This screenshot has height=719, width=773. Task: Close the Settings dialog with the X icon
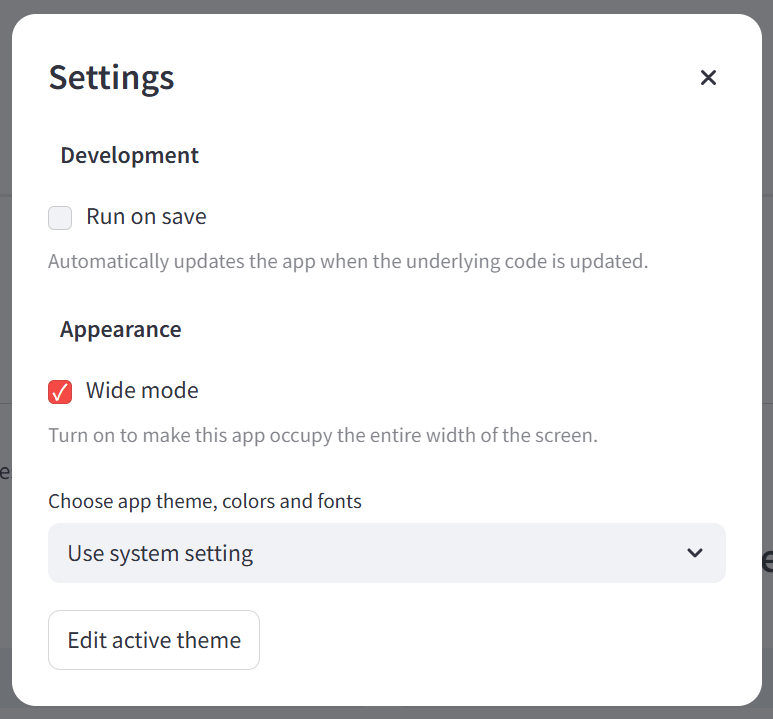coord(708,78)
